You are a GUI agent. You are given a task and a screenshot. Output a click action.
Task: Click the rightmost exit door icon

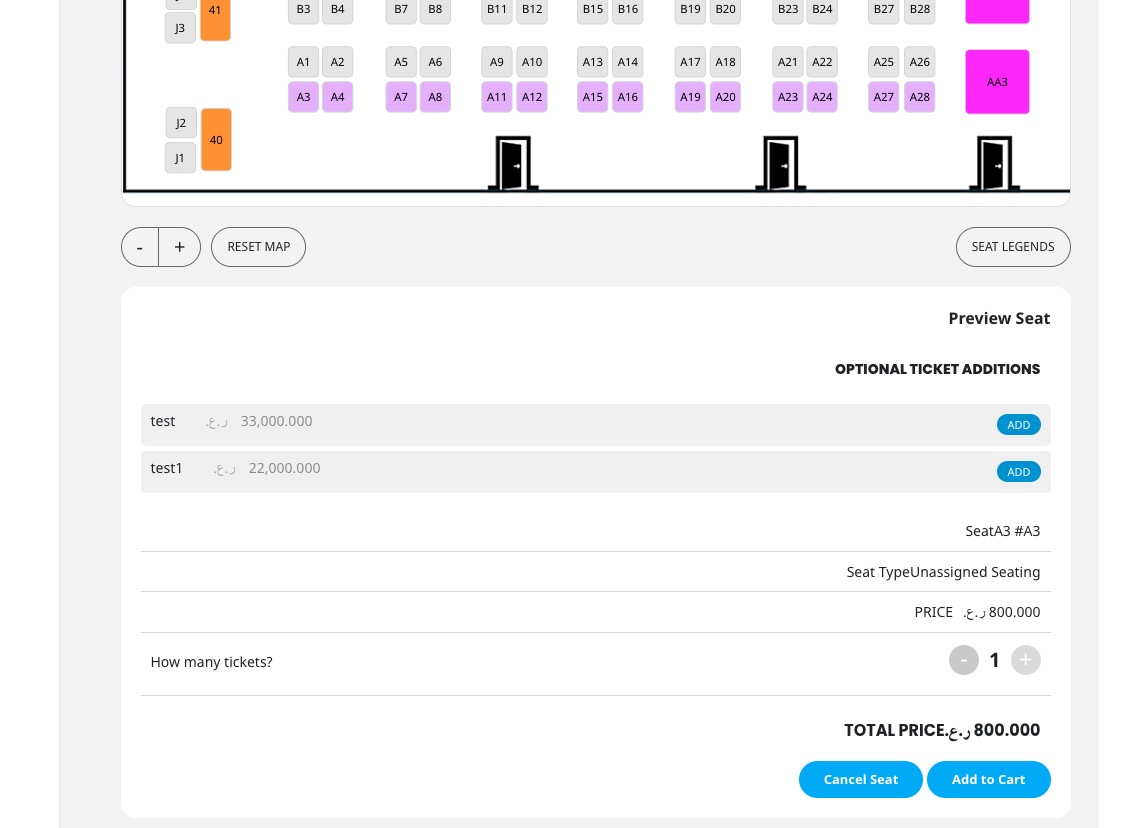click(x=994, y=163)
